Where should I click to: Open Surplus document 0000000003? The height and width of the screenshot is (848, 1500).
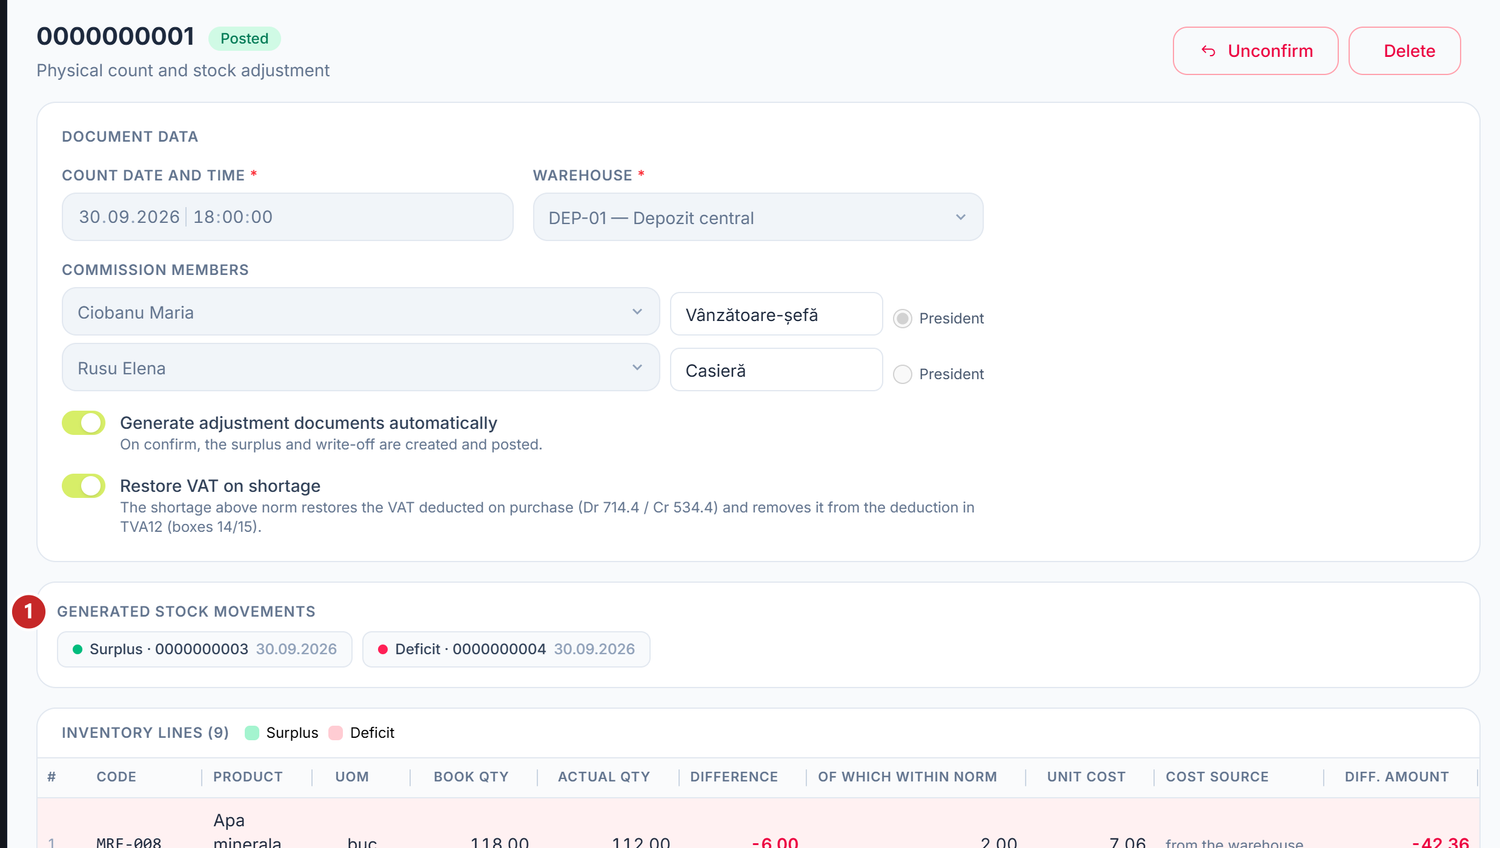205,649
